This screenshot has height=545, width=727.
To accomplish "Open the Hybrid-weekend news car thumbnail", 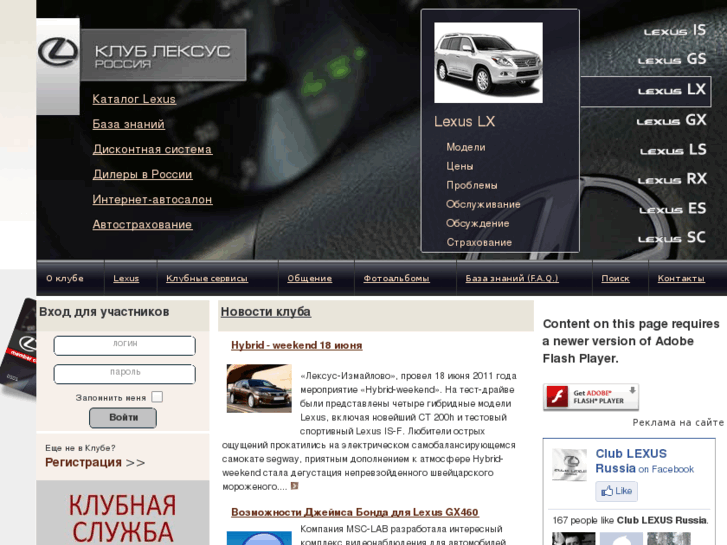I will (259, 388).
